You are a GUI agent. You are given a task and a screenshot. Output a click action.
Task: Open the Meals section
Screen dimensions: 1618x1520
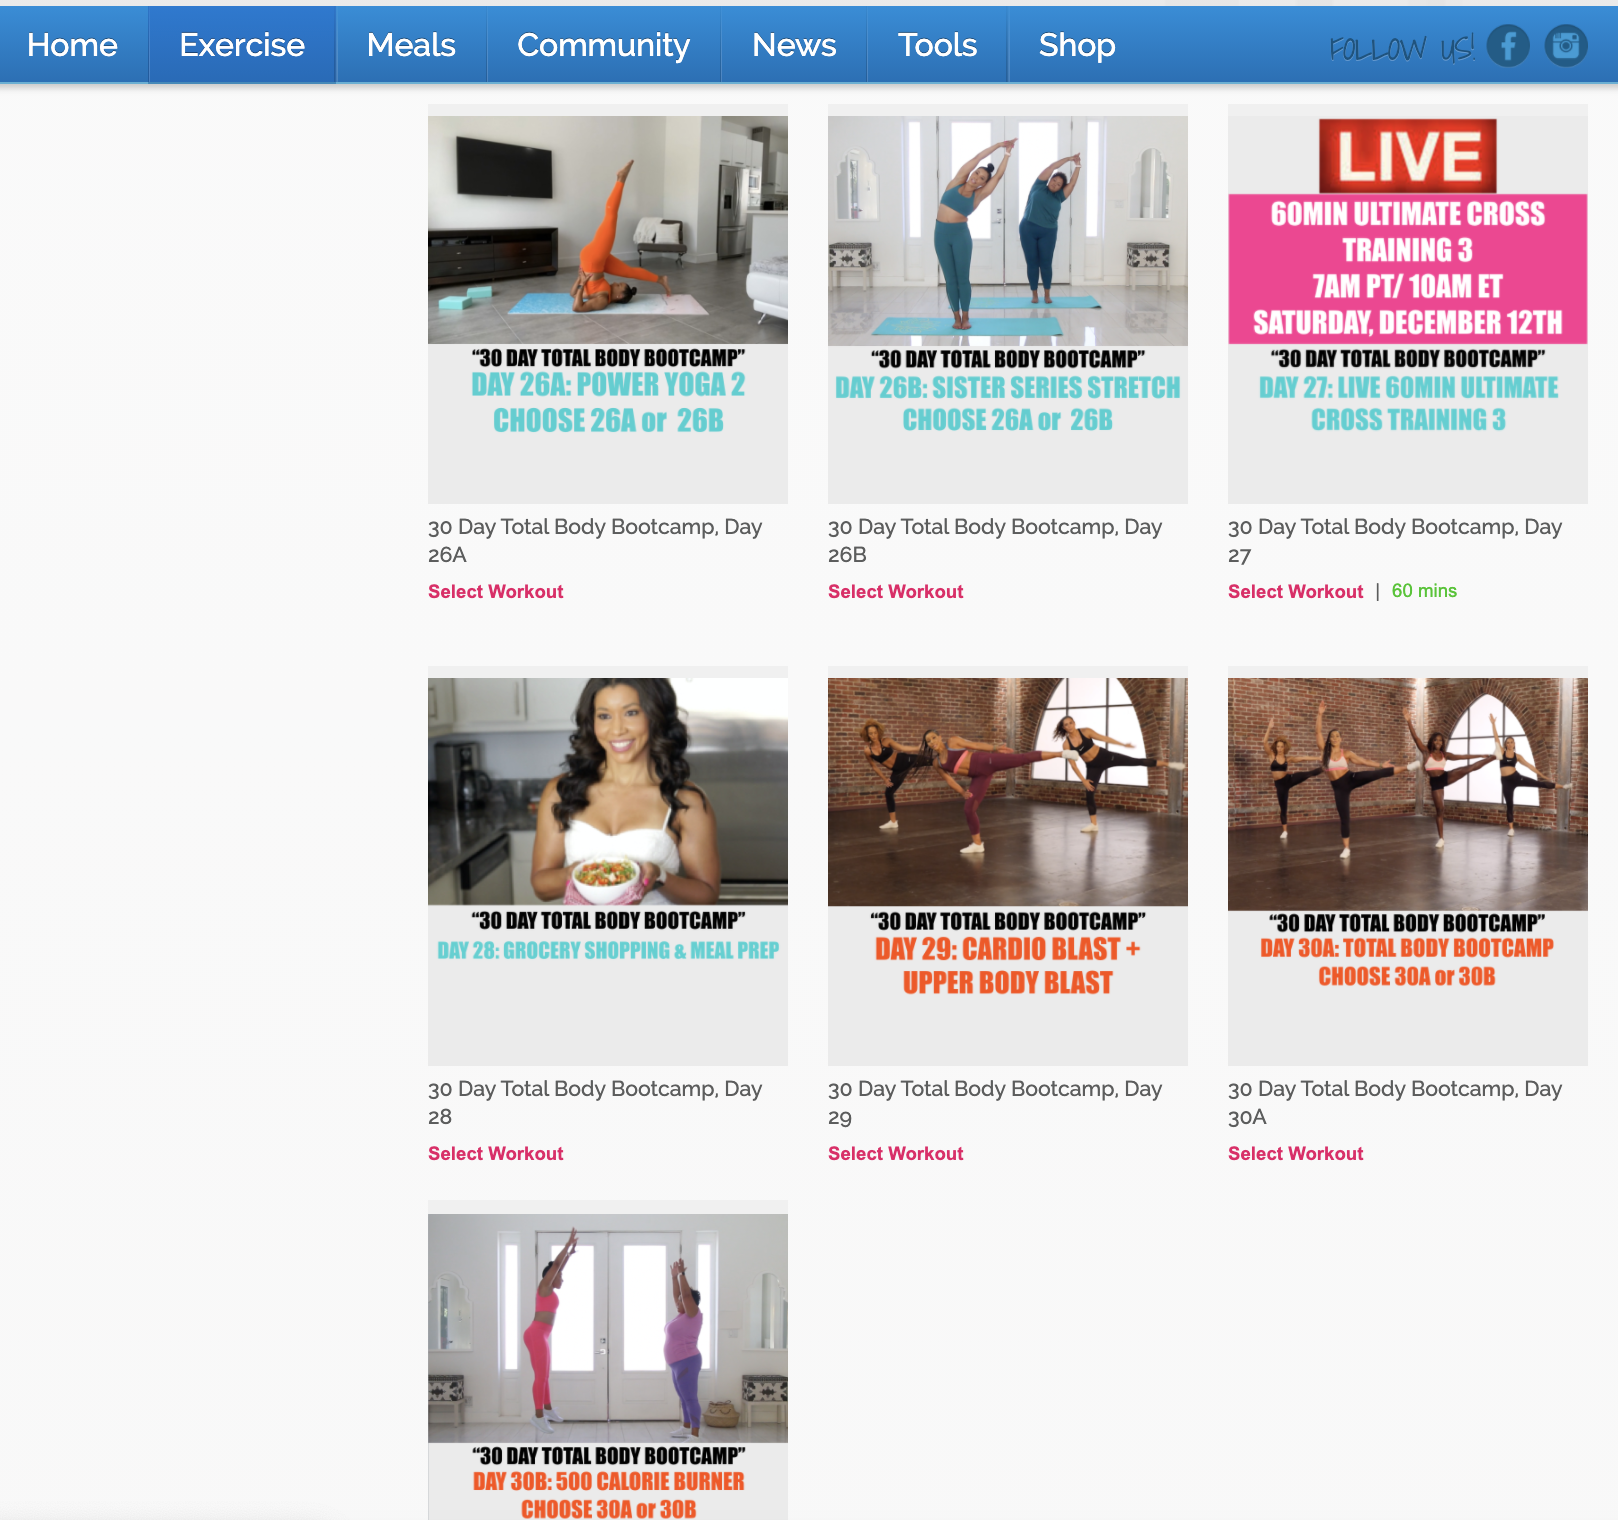(410, 45)
